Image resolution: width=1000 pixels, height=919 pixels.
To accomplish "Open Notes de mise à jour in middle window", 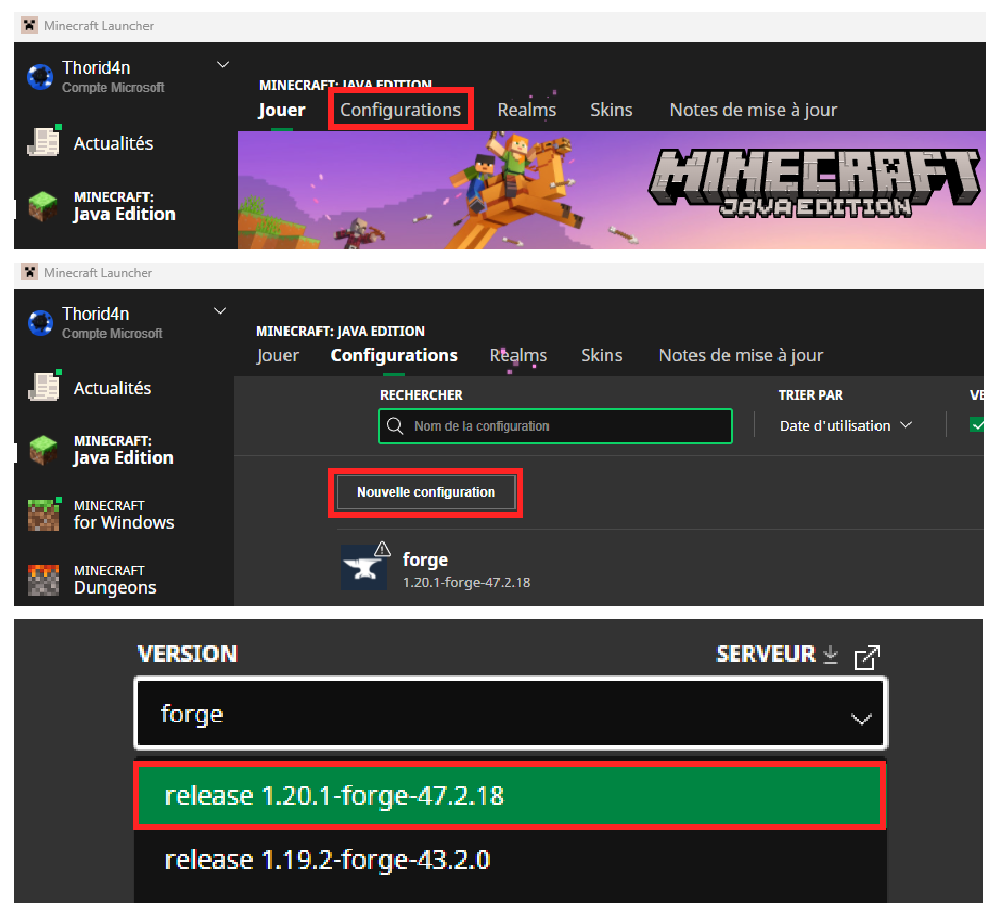I will coord(740,355).
